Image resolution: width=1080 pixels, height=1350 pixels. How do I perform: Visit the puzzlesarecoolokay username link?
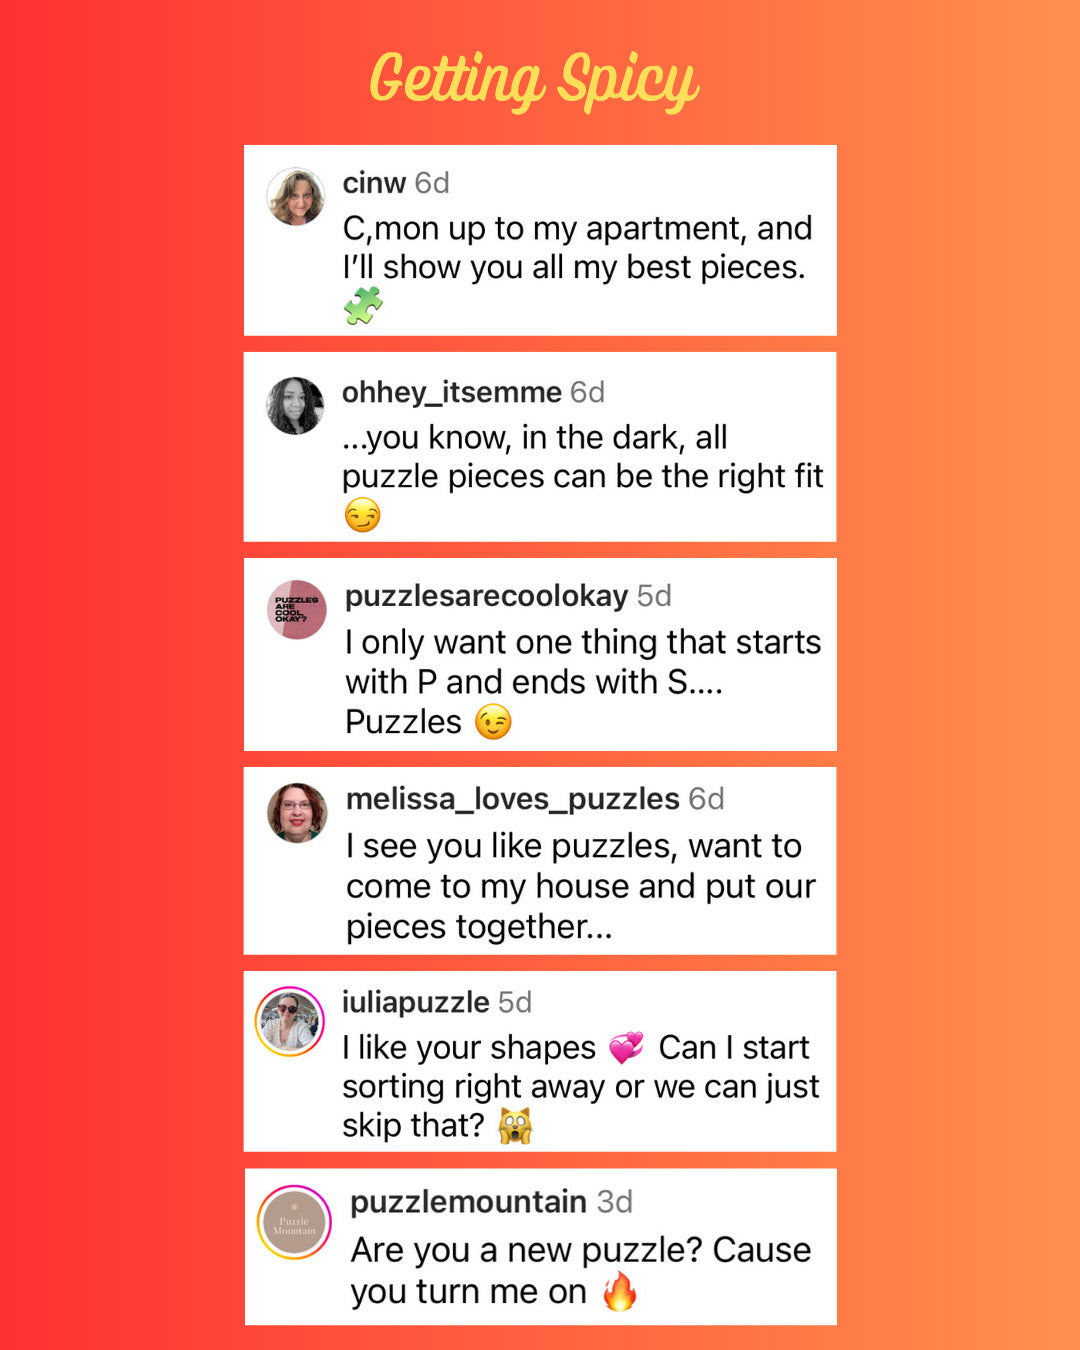[486, 596]
